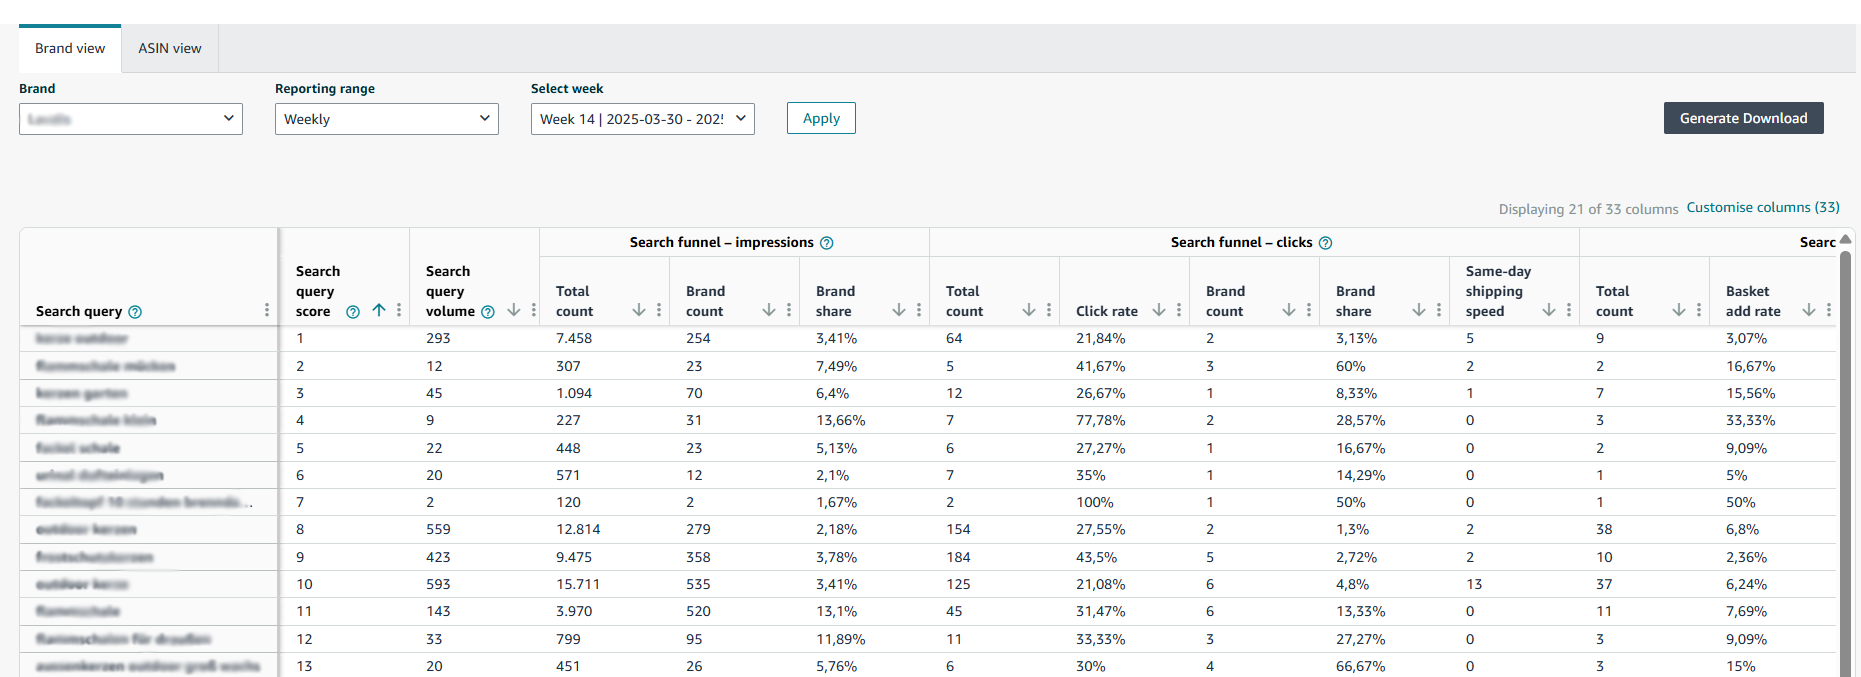
Task: Sort impressions Brand share column descending
Action: click(x=899, y=310)
